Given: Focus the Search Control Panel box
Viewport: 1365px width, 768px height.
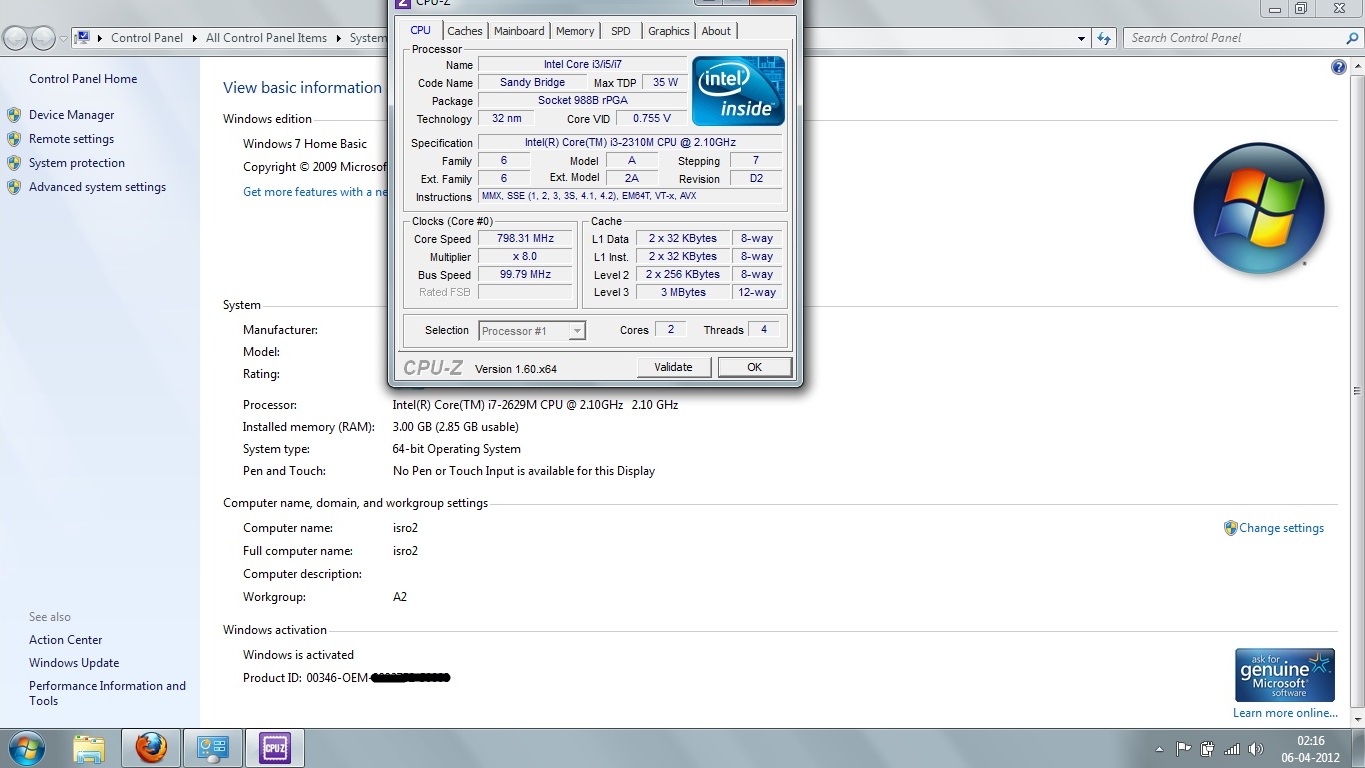Looking at the screenshot, I should (x=1235, y=38).
